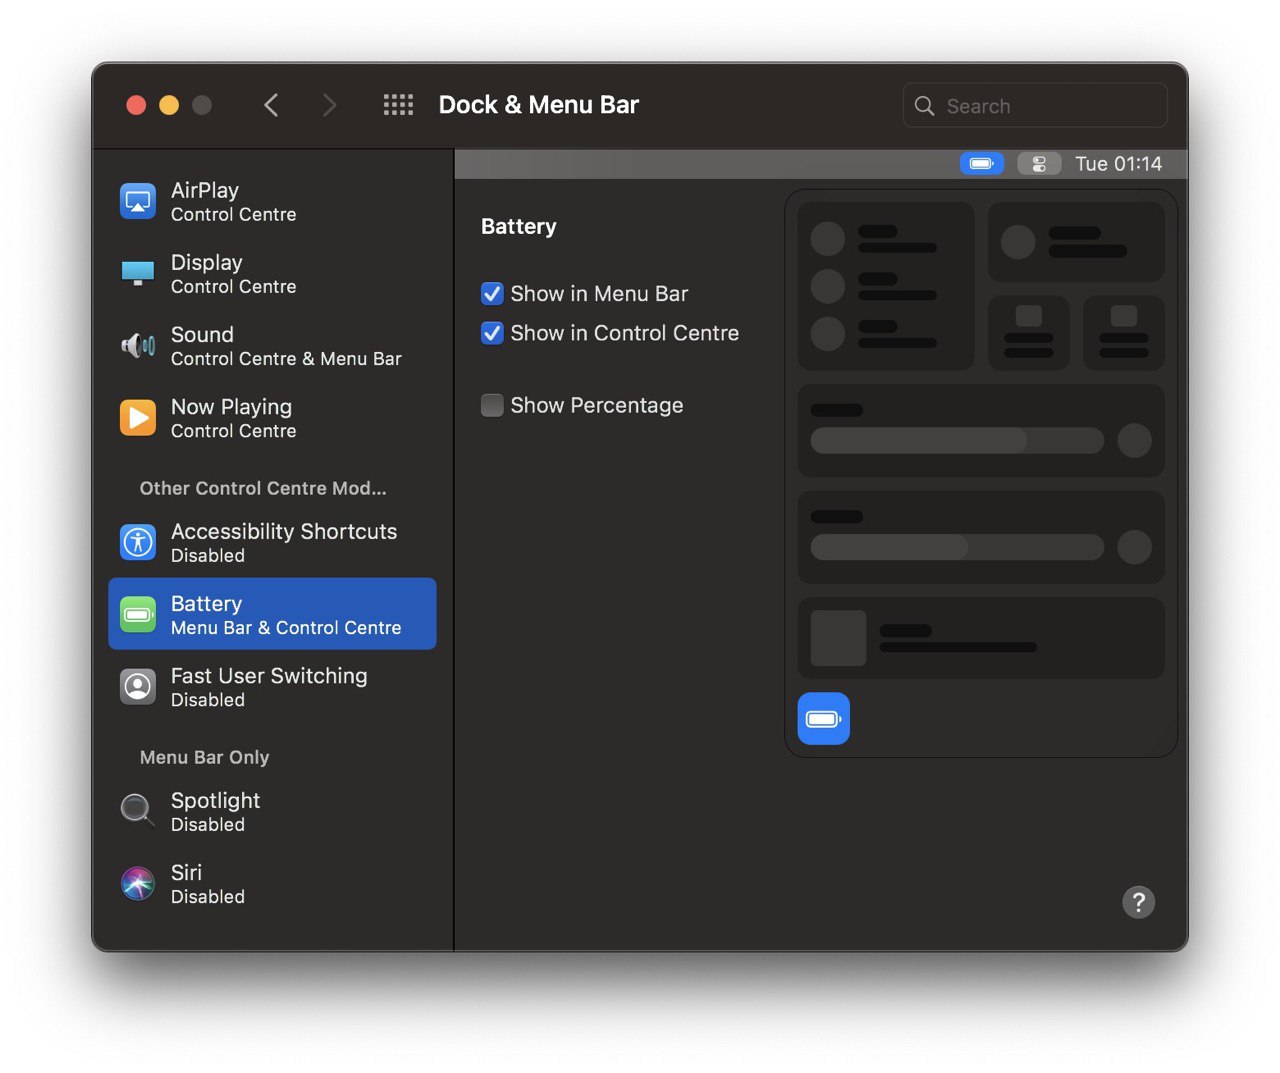Click the Now Playing orange play icon
The height and width of the screenshot is (1073, 1280).
tap(138, 418)
